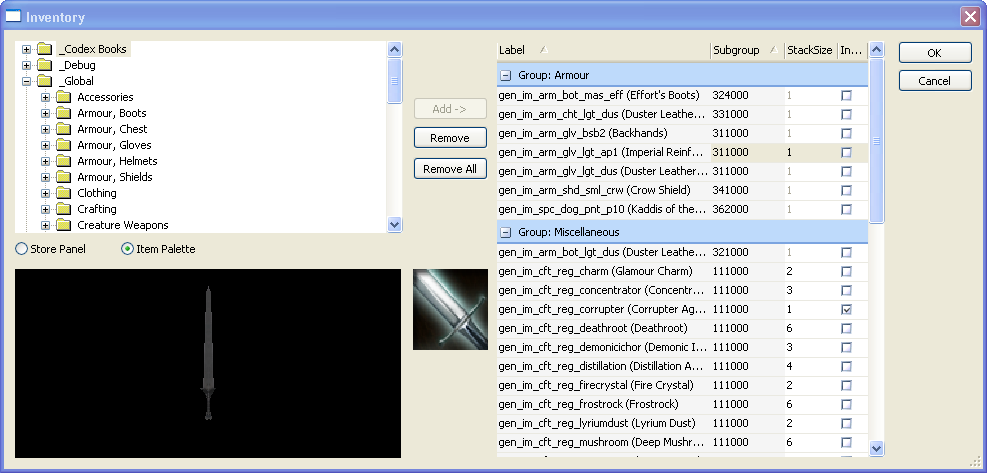Screen dimensions: 987x473
Task: Collapse the Group: Miscellaneous section
Action: tap(506, 232)
